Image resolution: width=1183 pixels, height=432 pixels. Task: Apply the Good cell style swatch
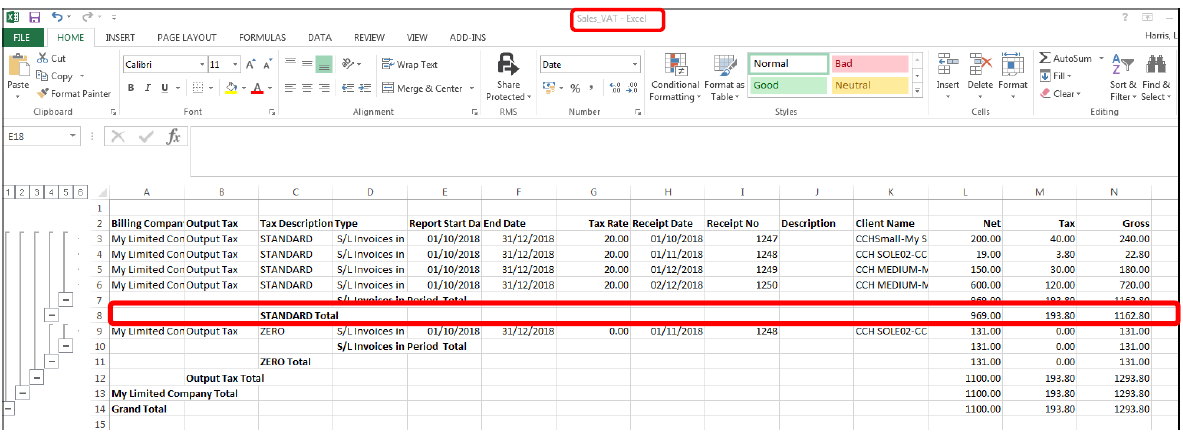[788, 86]
